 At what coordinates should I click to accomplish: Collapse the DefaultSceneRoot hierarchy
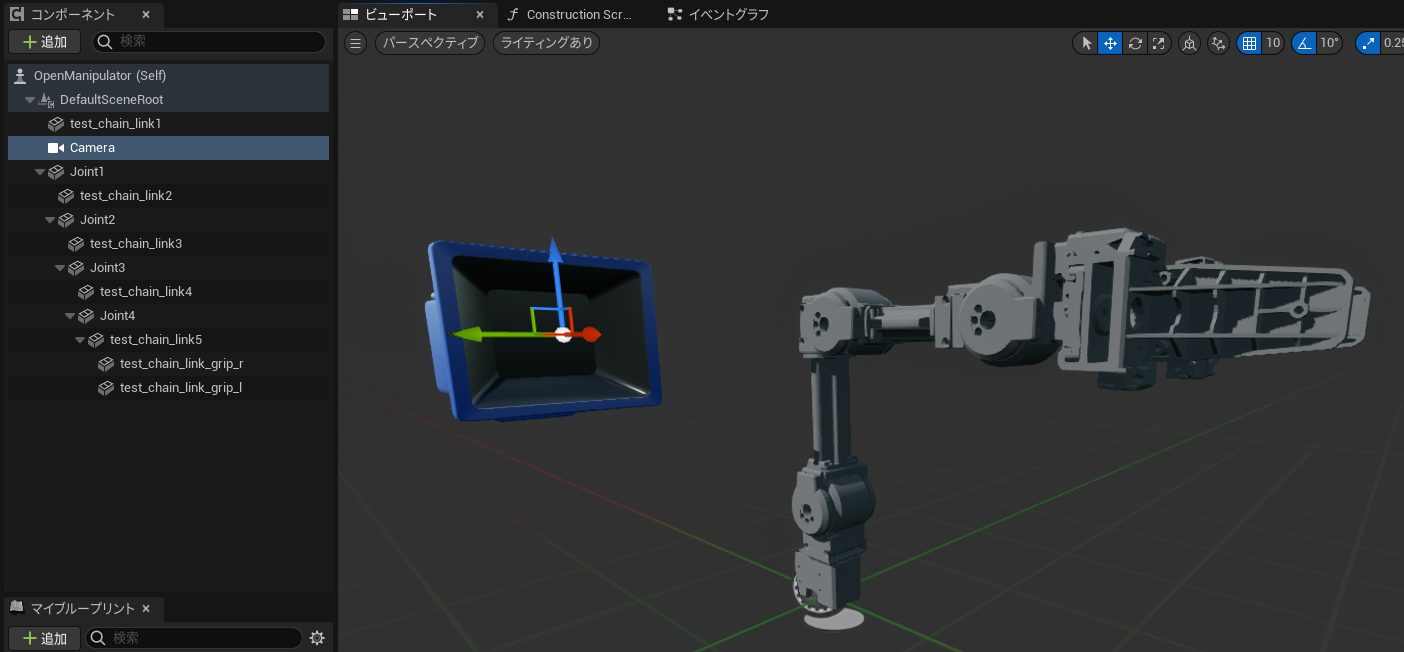pyautogui.click(x=29, y=99)
